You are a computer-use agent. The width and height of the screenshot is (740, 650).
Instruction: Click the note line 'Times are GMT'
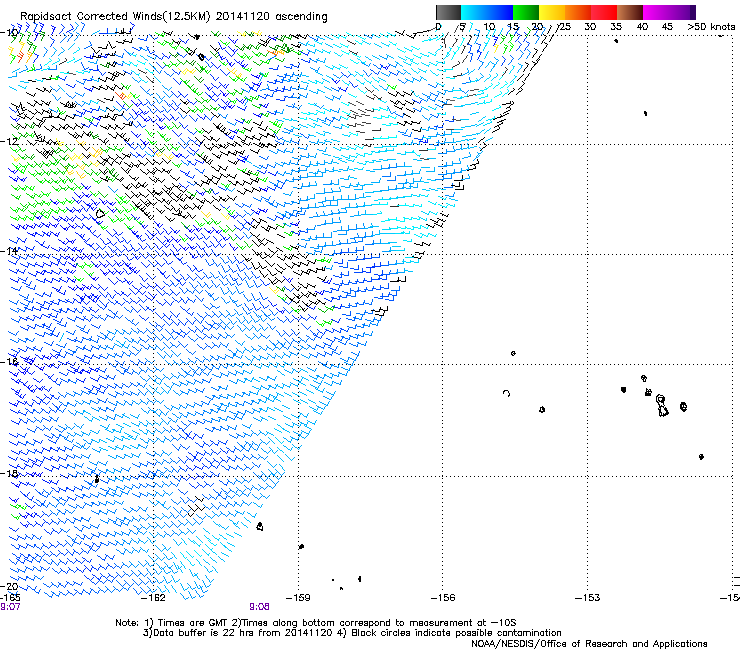tap(192, 623)
